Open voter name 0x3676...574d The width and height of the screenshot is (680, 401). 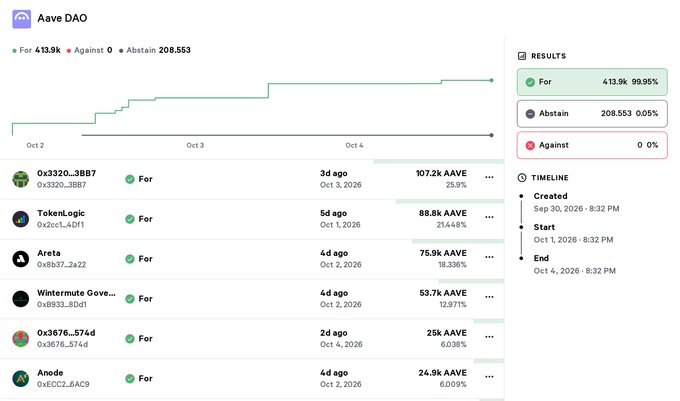(66, 333)
